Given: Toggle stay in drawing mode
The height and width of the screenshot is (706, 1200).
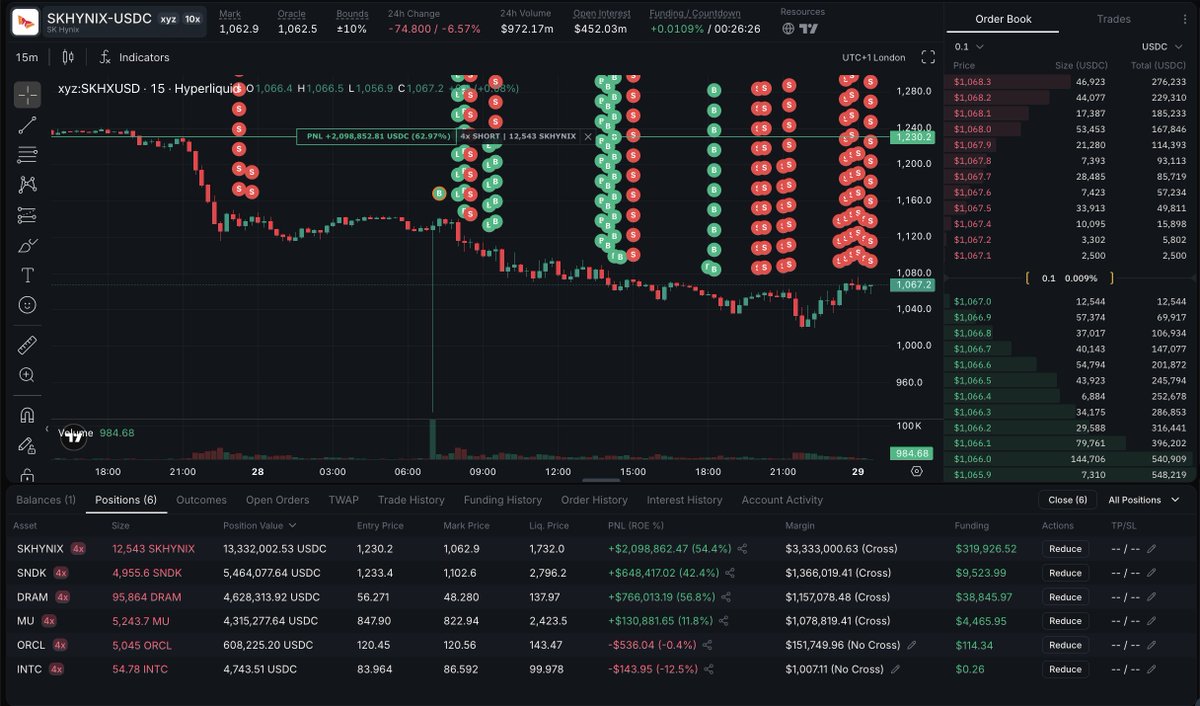Looking at the screenshot, I should pos(28,445).
